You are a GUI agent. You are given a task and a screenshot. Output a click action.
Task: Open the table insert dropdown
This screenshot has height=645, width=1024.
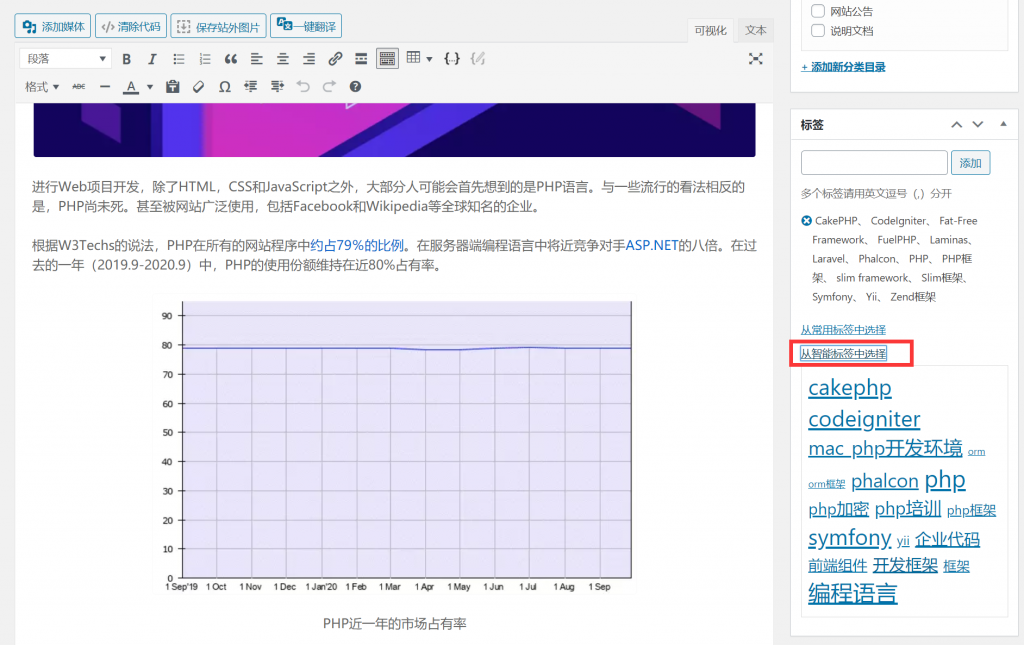(420, 58)
